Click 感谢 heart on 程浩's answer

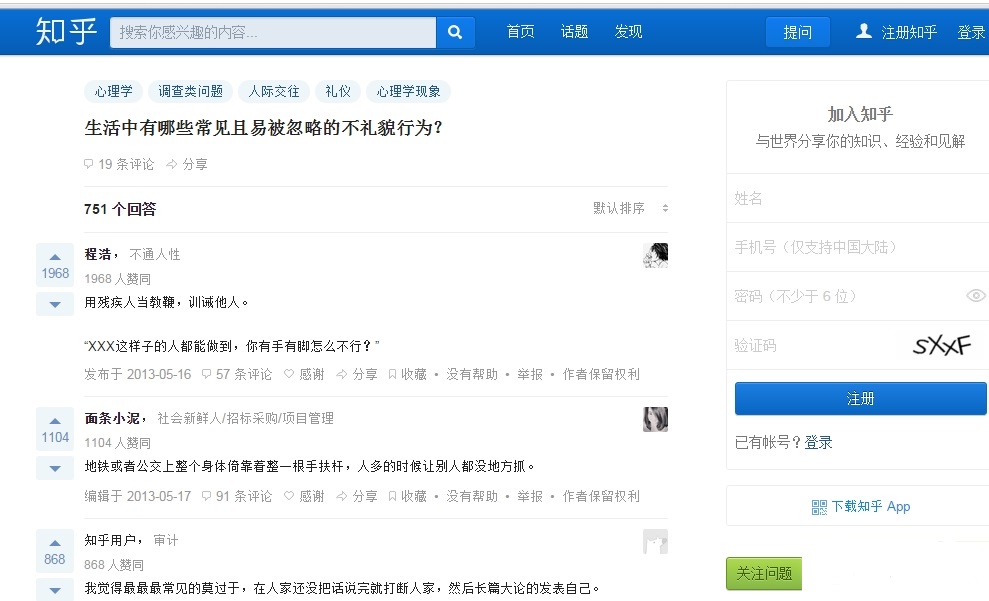[304, 374]
